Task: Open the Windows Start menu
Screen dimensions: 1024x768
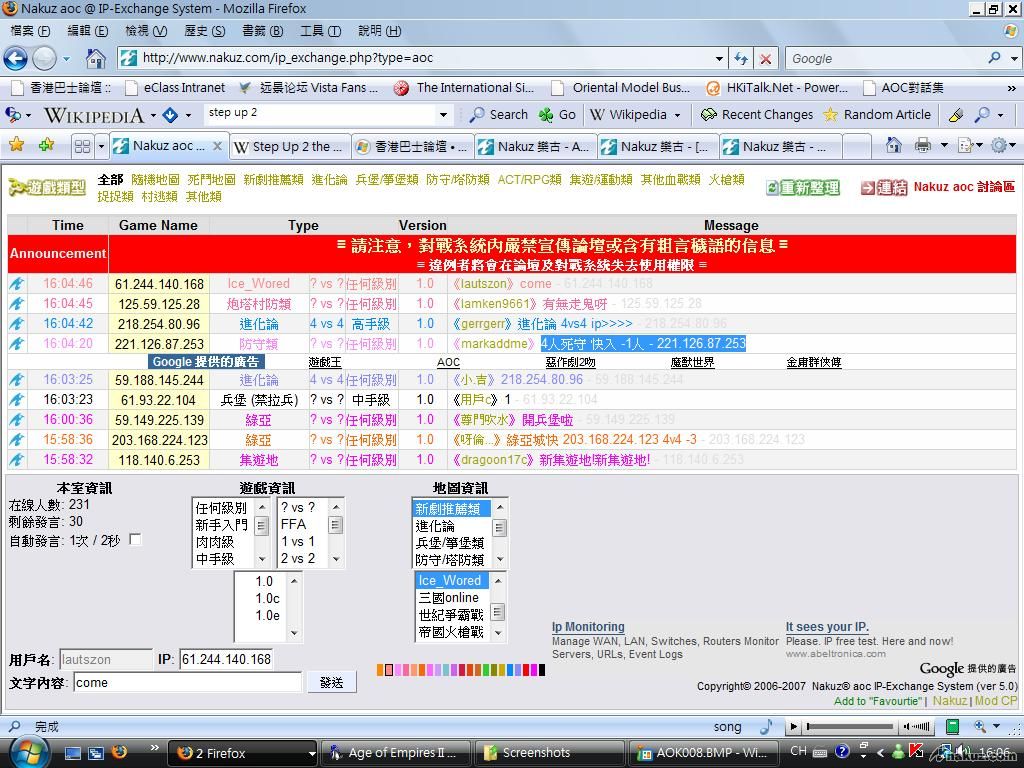Action: click(x=30, y=750)
